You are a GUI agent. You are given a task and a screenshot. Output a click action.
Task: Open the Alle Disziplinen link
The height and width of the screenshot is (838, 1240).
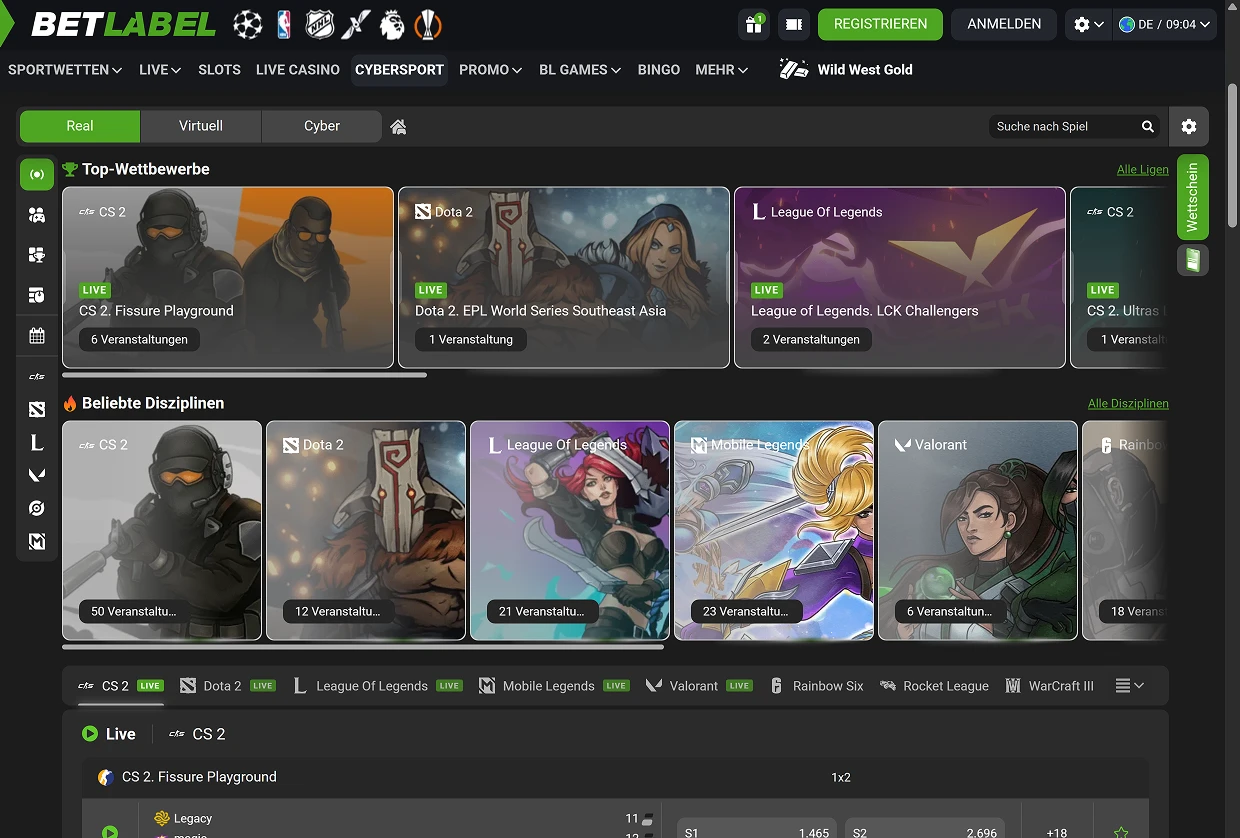click(1128, 404)
